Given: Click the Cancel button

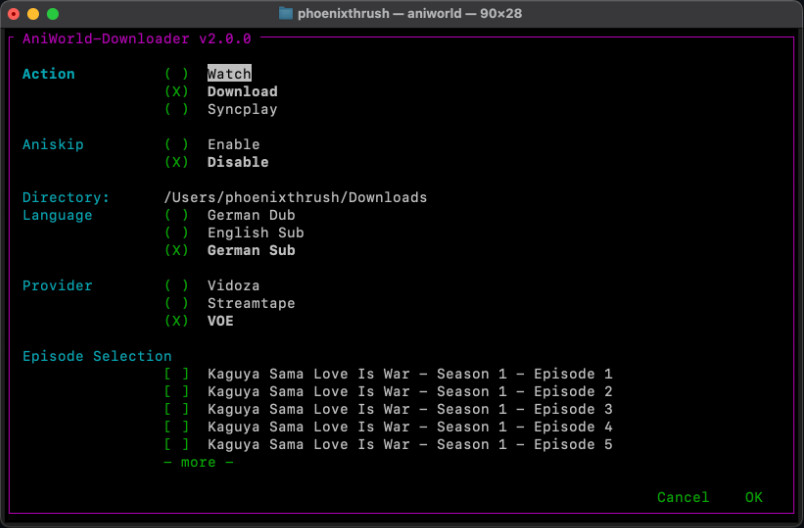Looking at the screenshot, I should tap(683, 497).
